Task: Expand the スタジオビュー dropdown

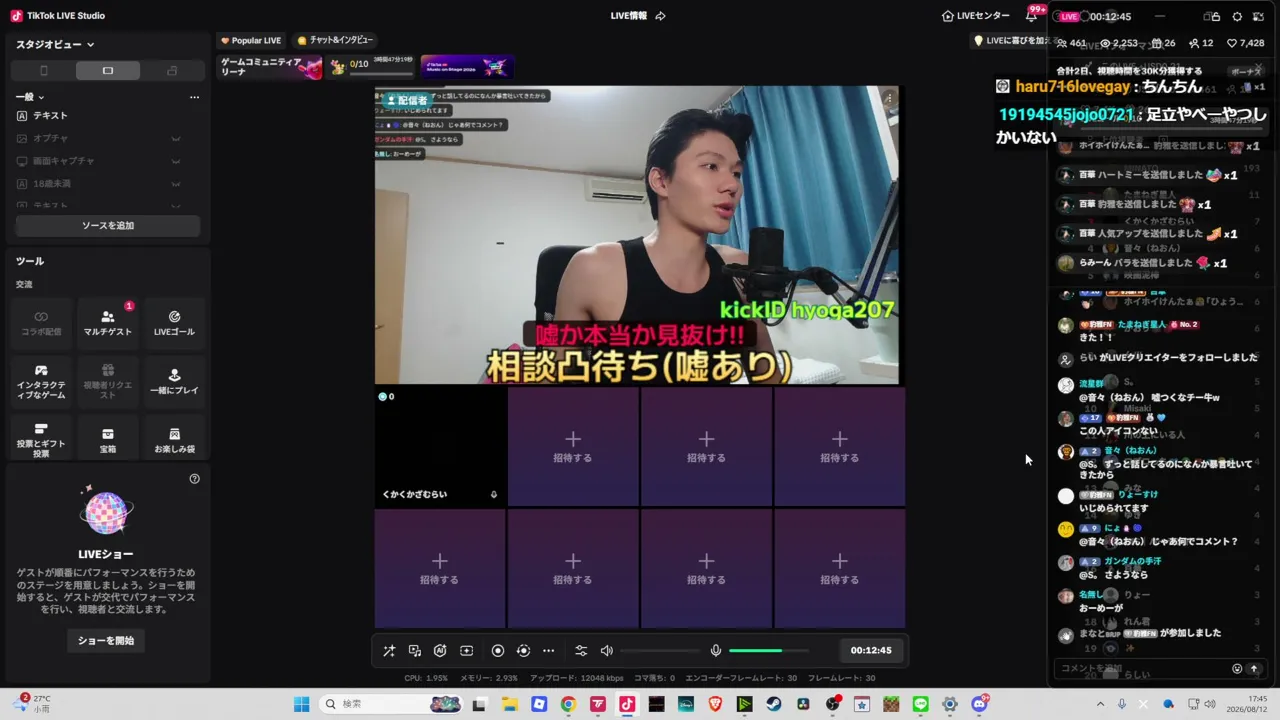Action: tap(55, 44)
